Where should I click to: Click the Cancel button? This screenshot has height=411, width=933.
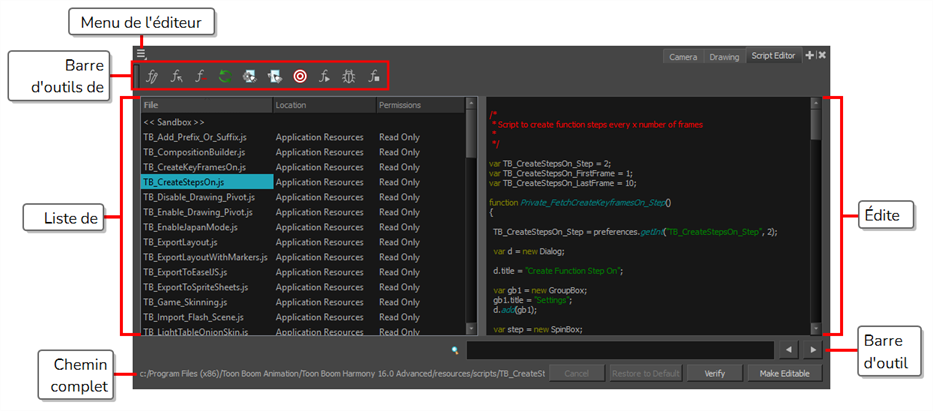(575, 374)
